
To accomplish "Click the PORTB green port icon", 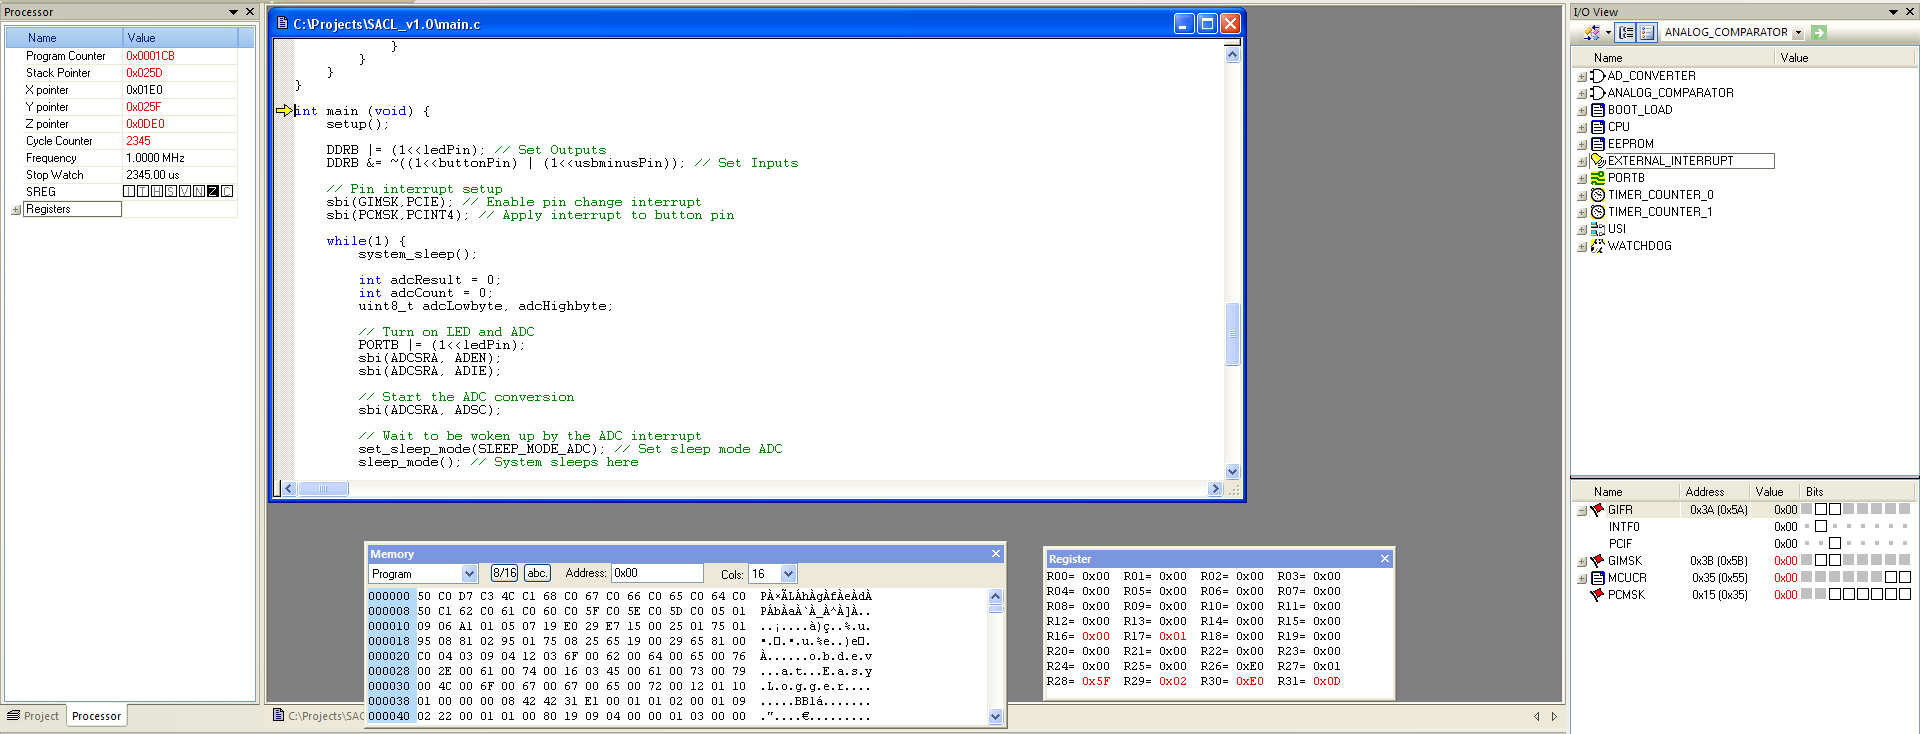I will (1598, 178).
